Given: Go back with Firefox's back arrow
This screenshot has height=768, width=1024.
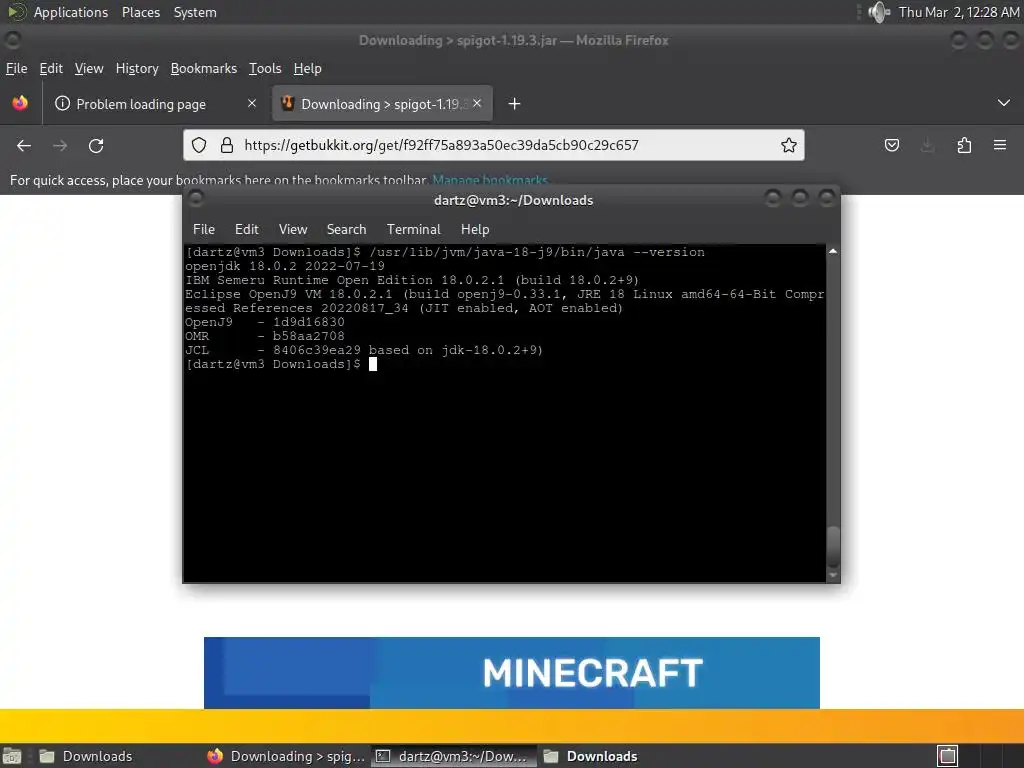Looking at the screenshot, I should pyautogui.click(x=24, y=146).
